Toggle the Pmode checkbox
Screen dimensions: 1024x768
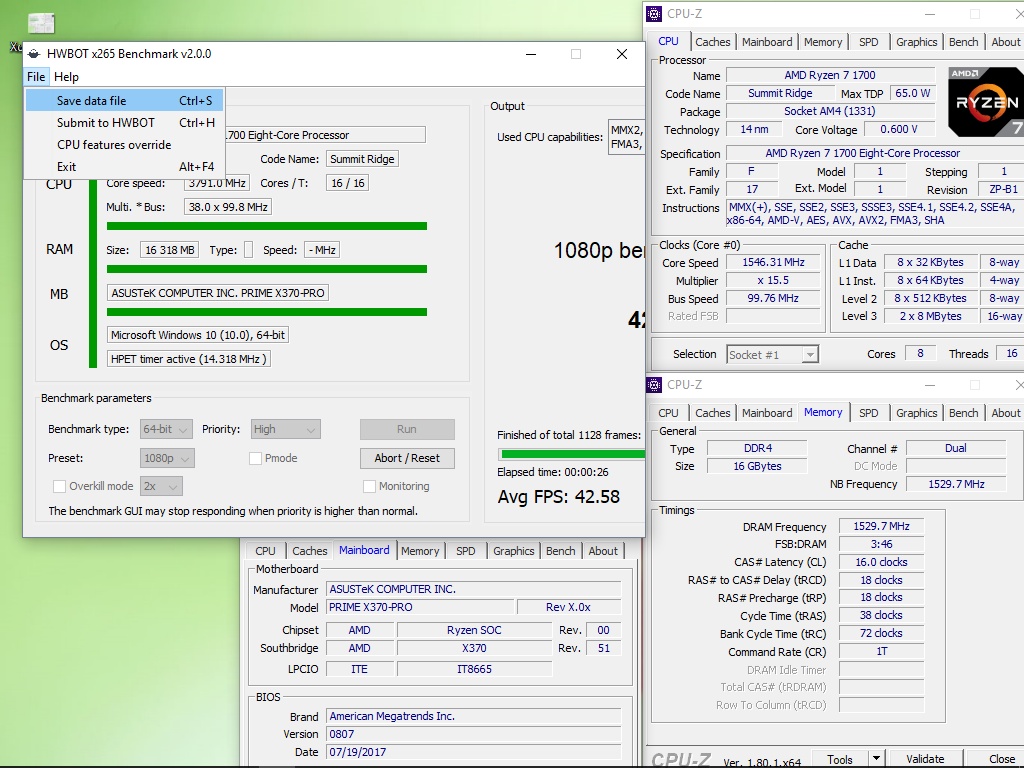[x=255, y=458]
